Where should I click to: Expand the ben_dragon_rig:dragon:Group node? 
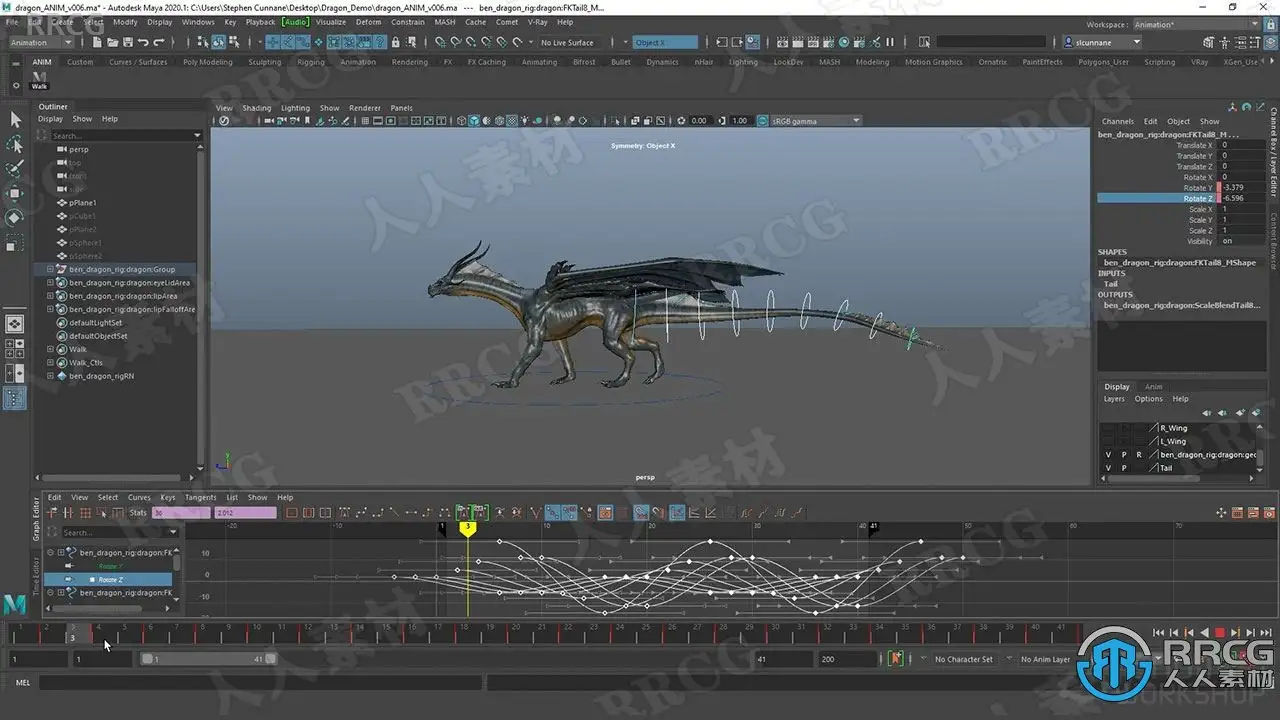click(x=50, y=269)
